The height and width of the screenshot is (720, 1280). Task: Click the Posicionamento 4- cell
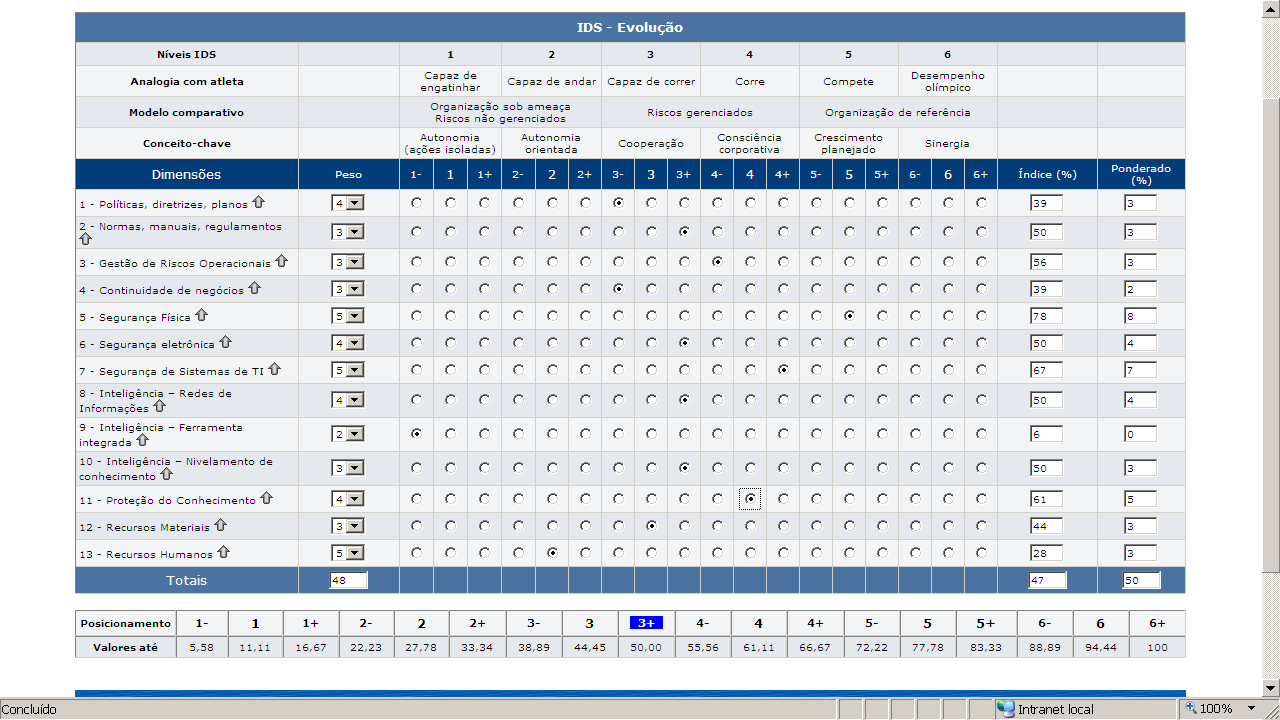(x=702, y=623)
